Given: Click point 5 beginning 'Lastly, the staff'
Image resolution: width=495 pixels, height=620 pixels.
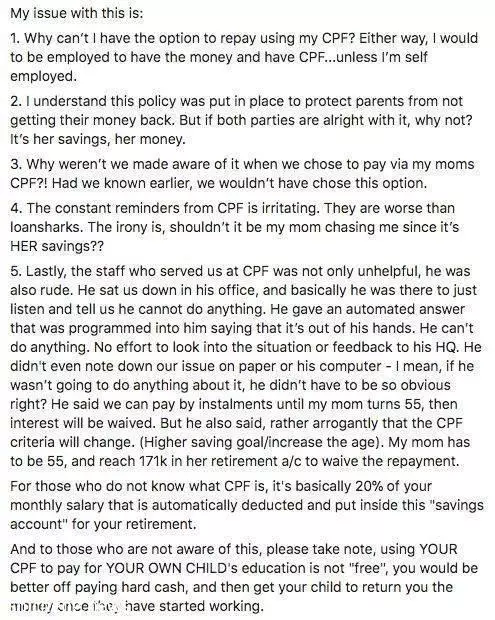Looking at the screenshot, I should [x=246, y=366].
